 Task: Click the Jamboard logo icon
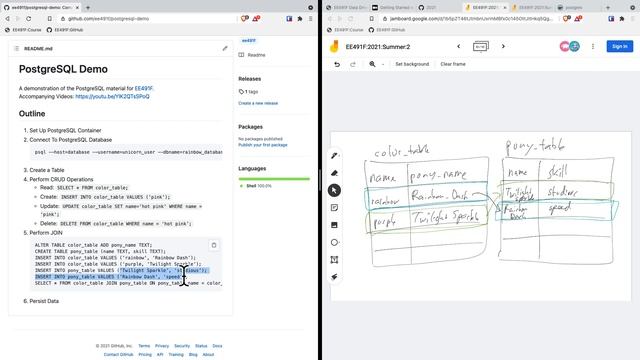[334, 47]
